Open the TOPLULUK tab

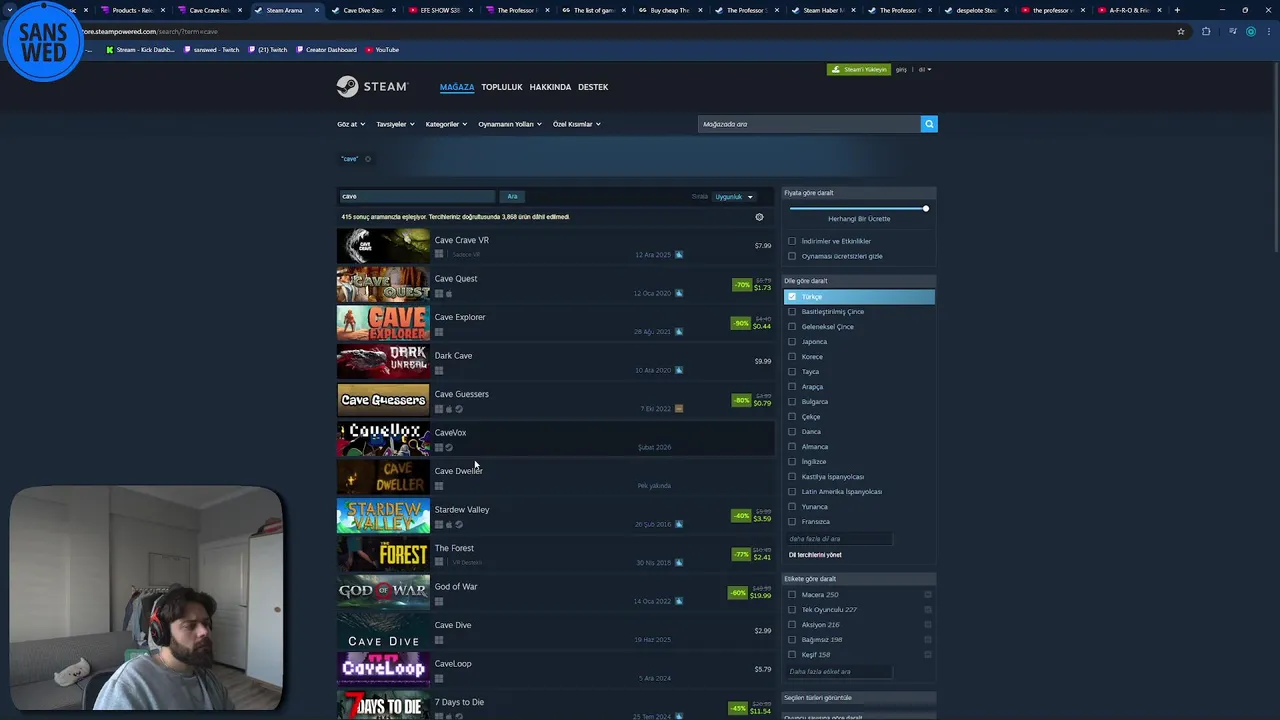coord(502,87)
